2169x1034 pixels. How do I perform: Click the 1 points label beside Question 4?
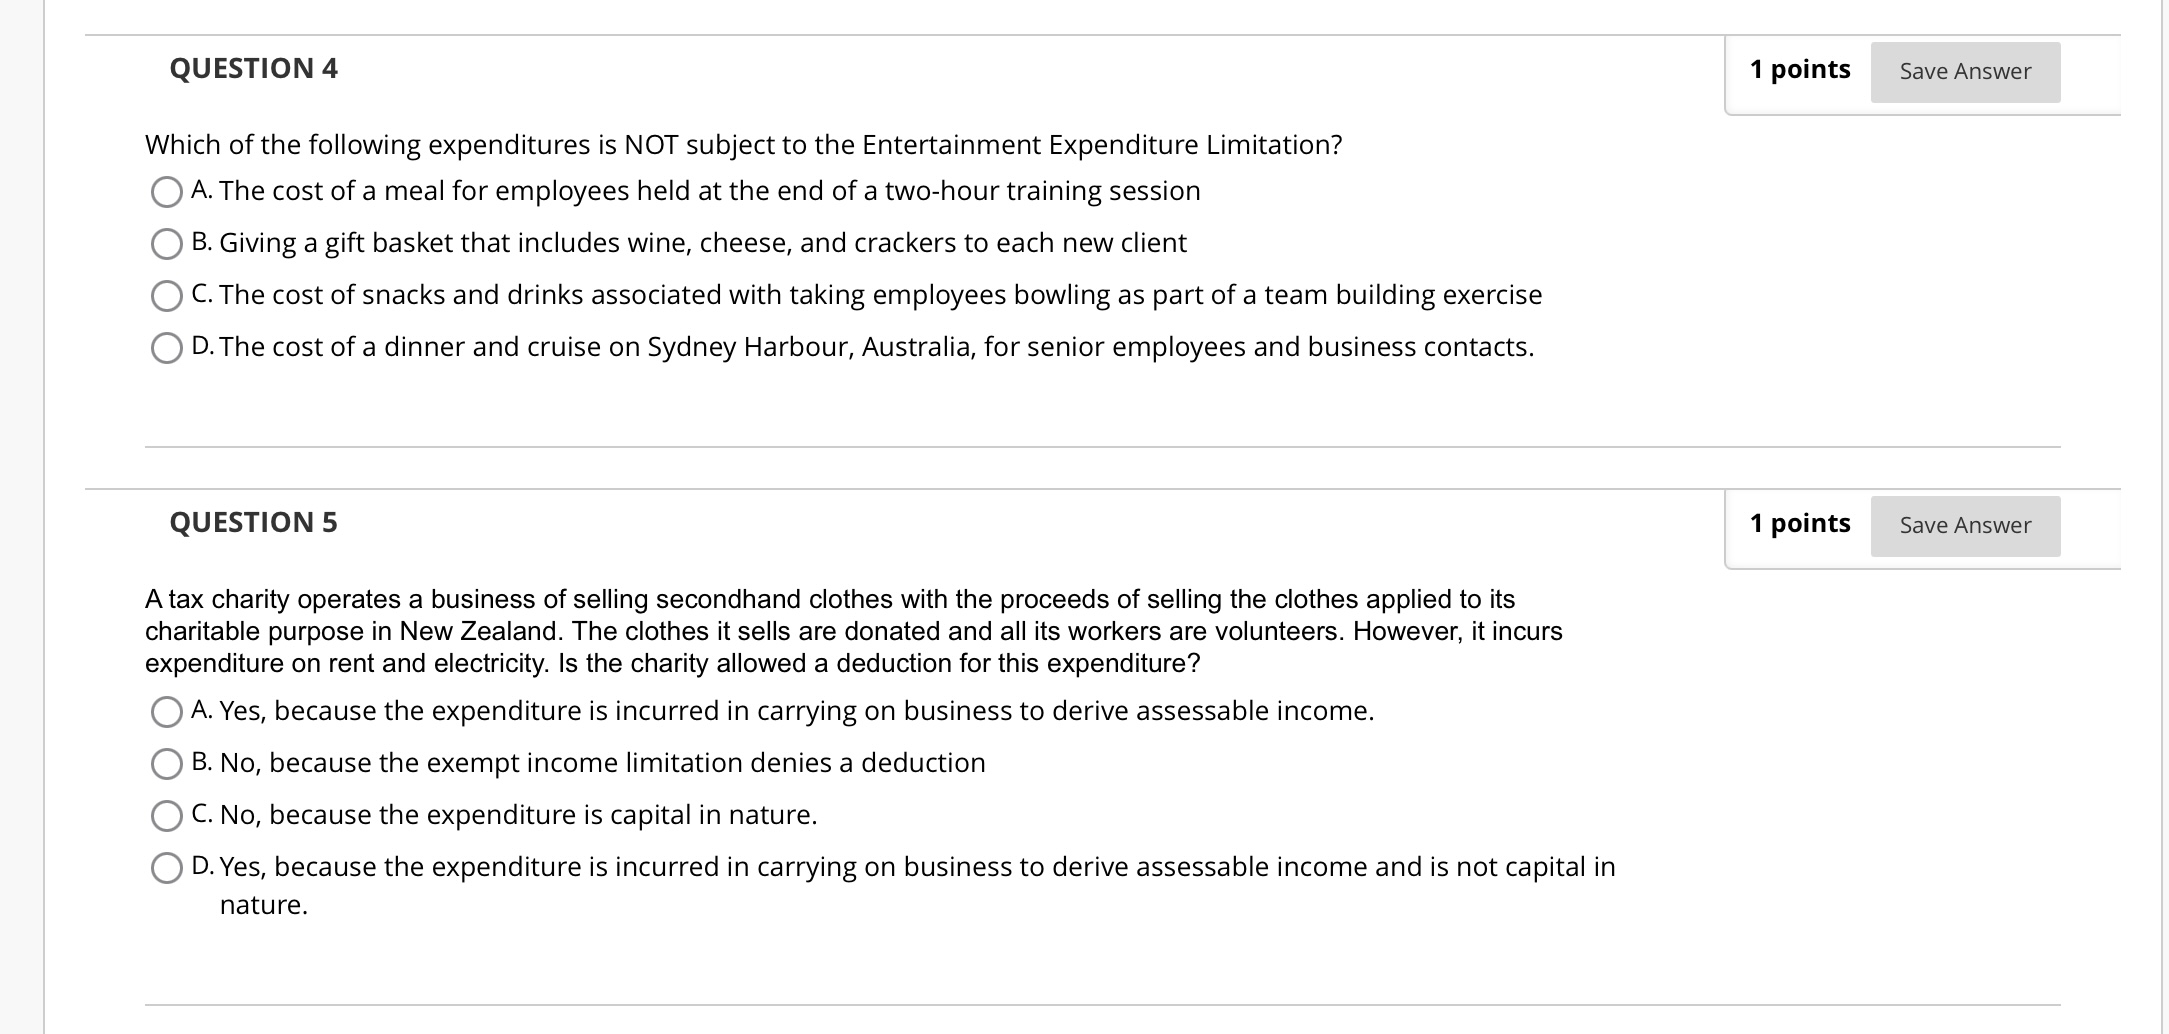(1799, 69)
